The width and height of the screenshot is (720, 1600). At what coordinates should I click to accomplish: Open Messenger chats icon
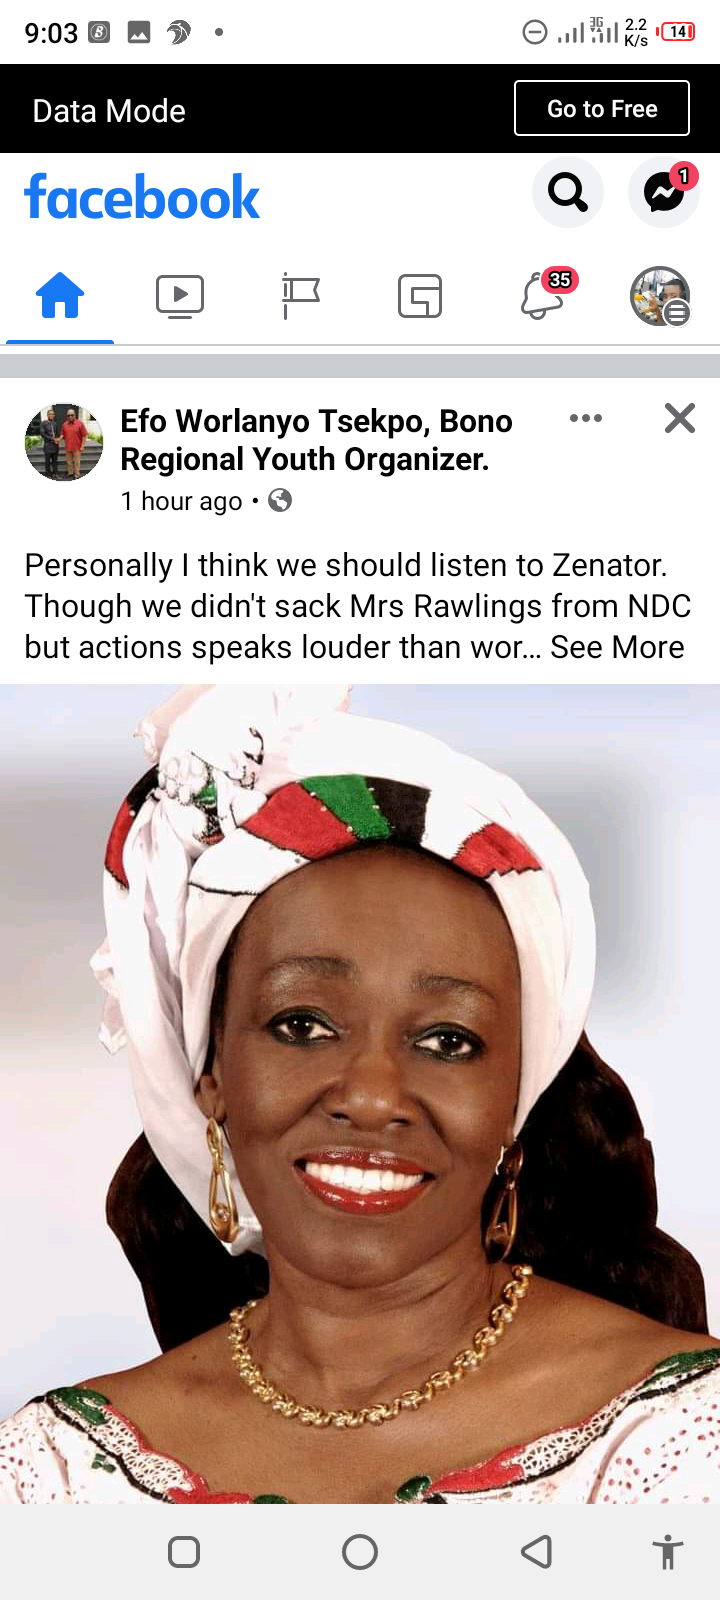664,191
